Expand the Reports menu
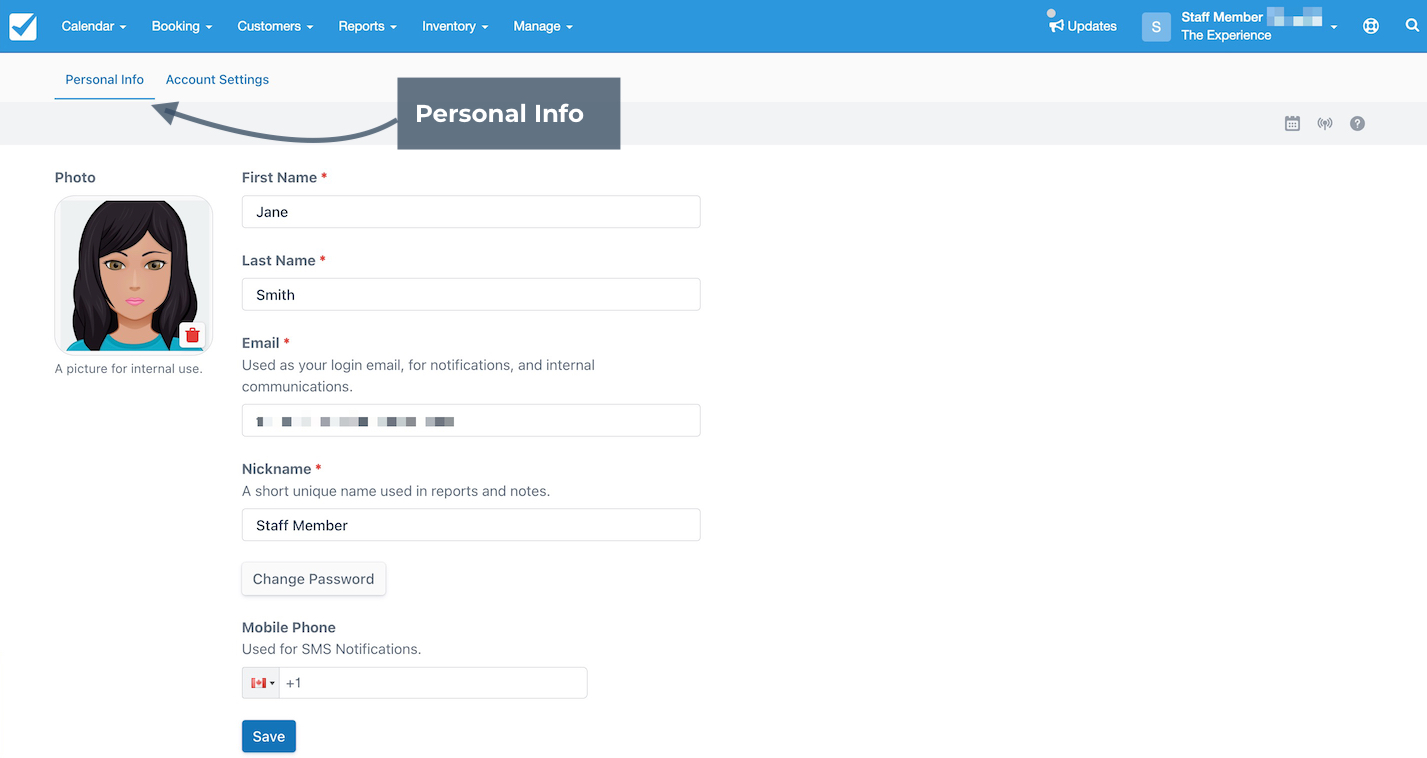Image resolution: width=1427 pixels, height=758 pixels. 367,26
